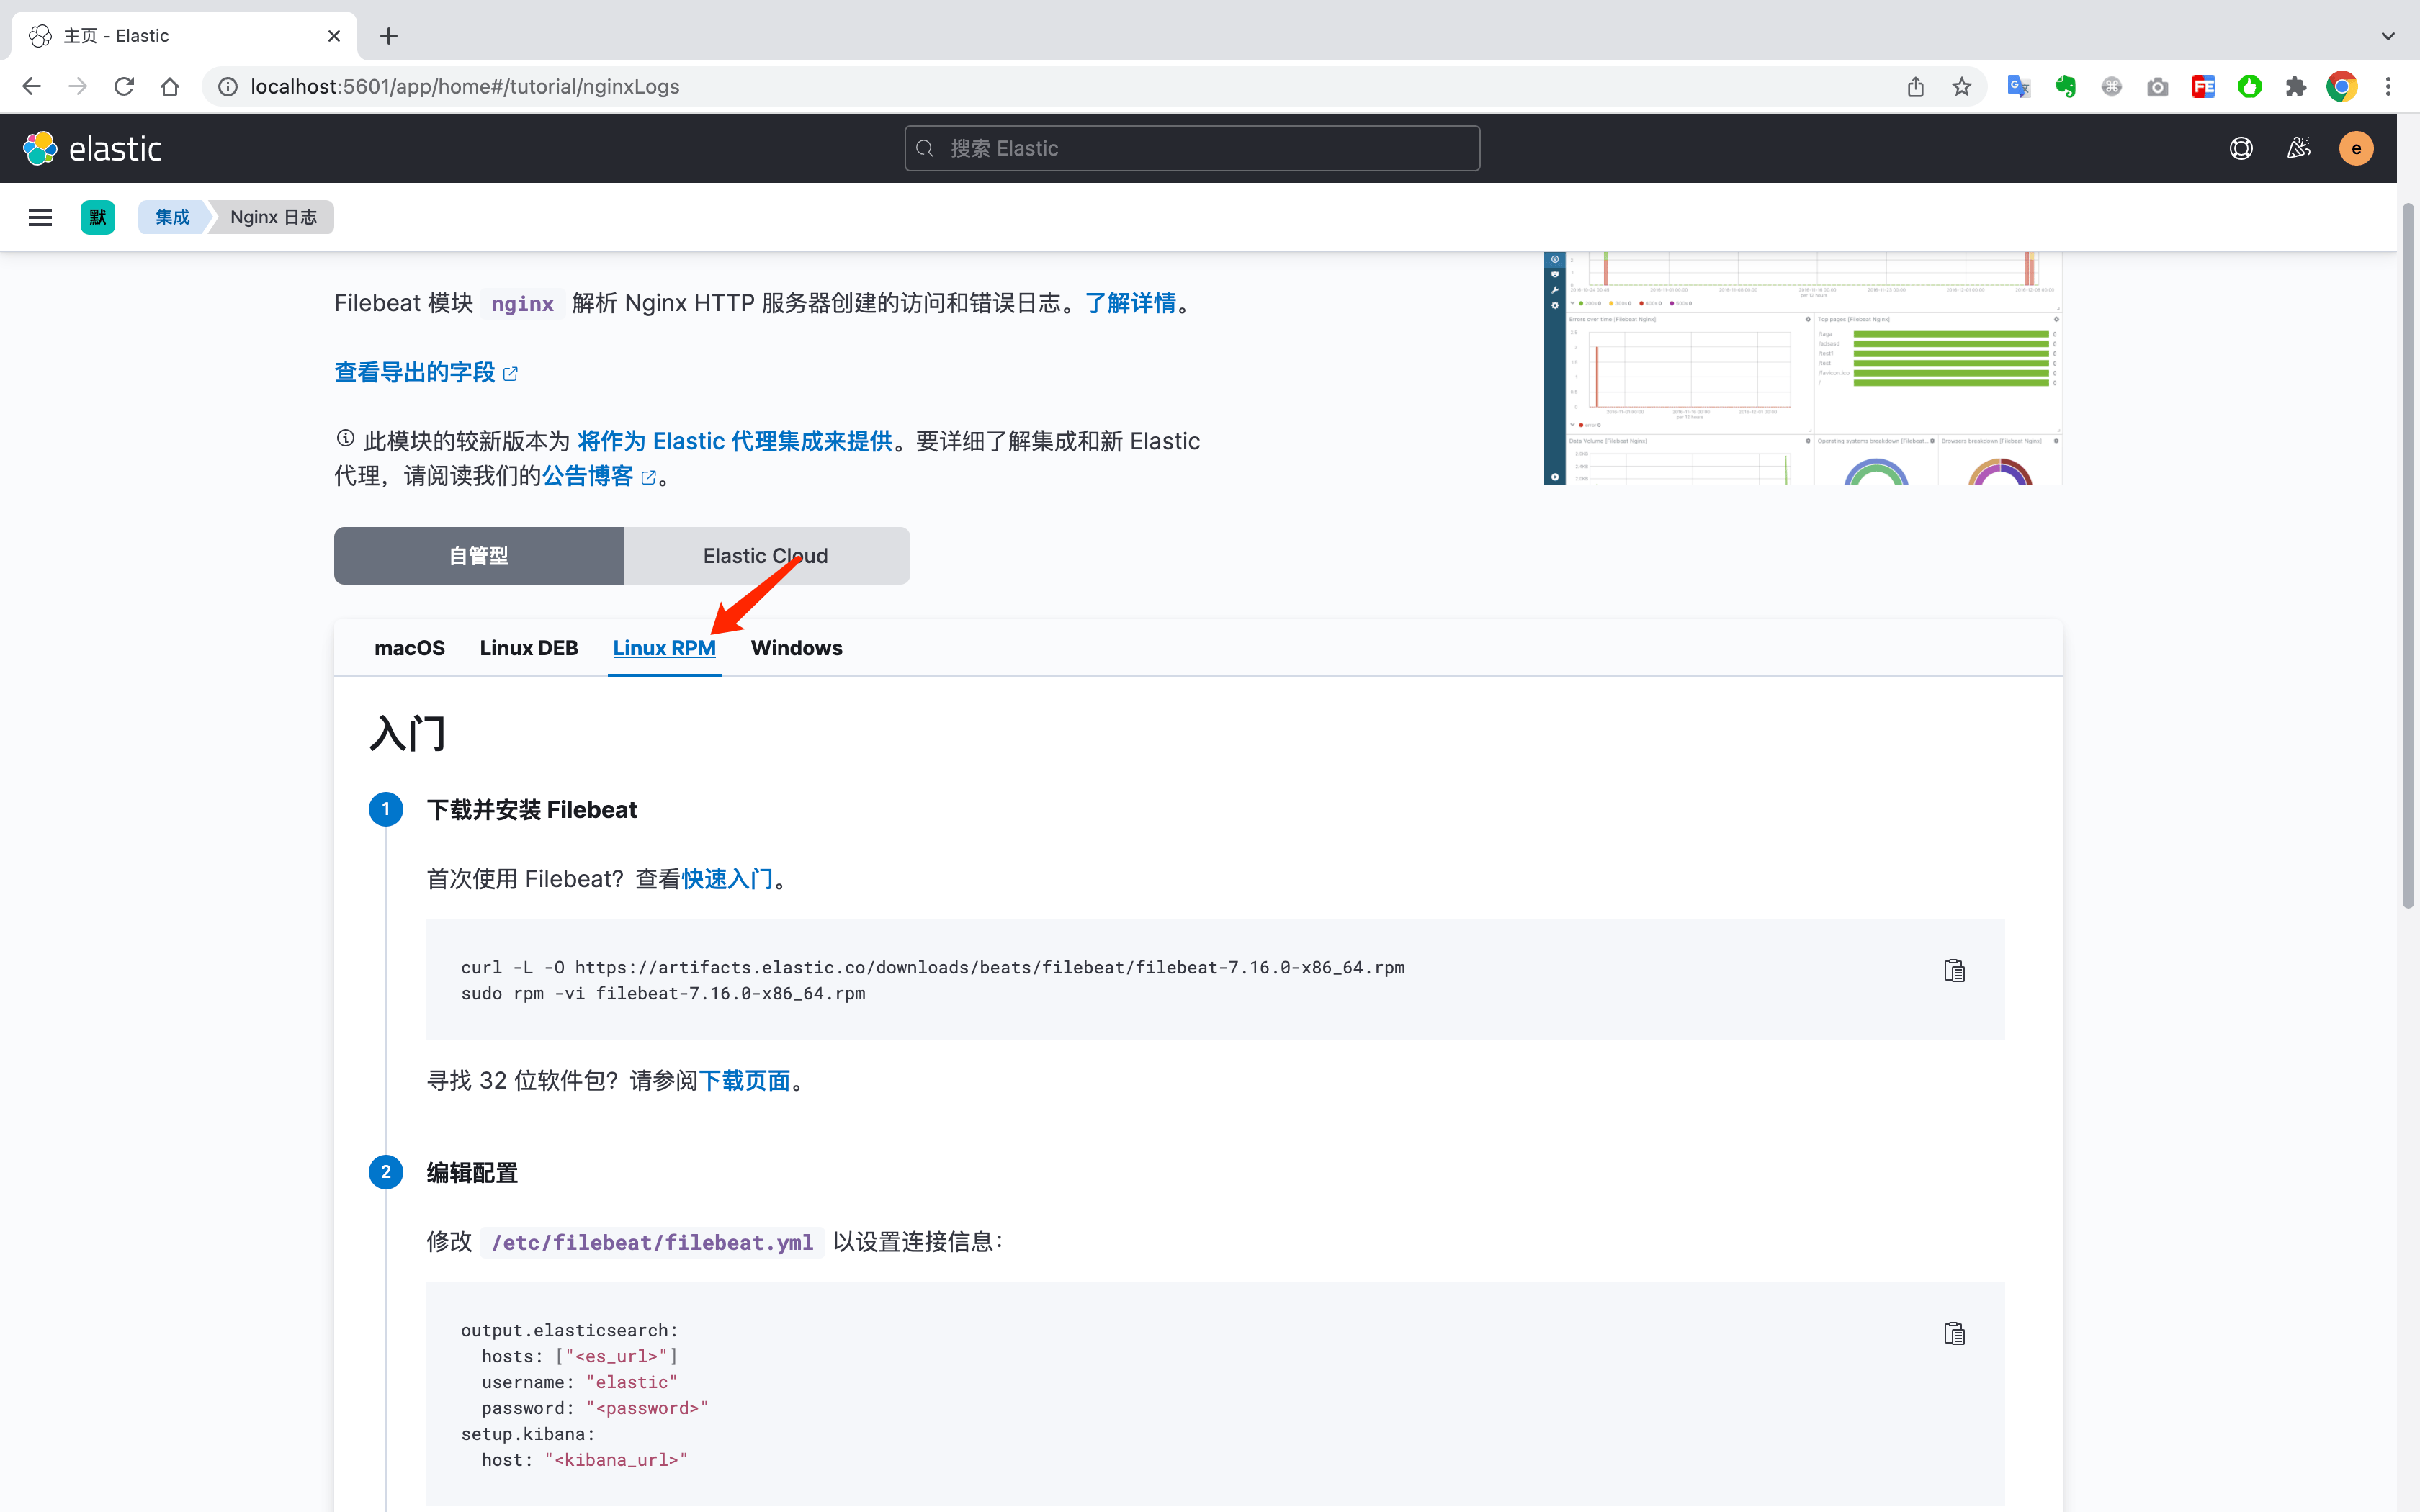Select the macOS tab
This screenshot has width=2420, height=1512.
pos(410,648)
